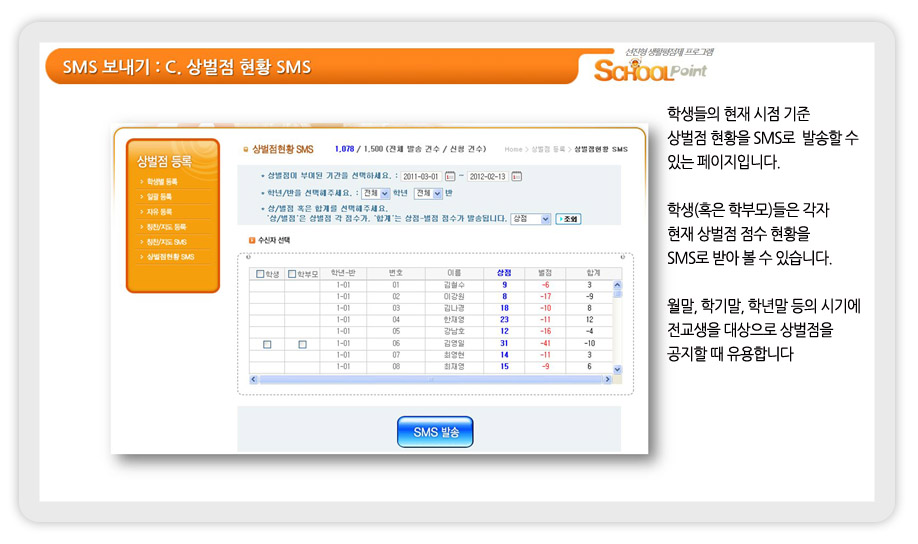Click the orange 수신자 선택 section icon
This screenshot has width=918, height=544.
click(252, 240)
